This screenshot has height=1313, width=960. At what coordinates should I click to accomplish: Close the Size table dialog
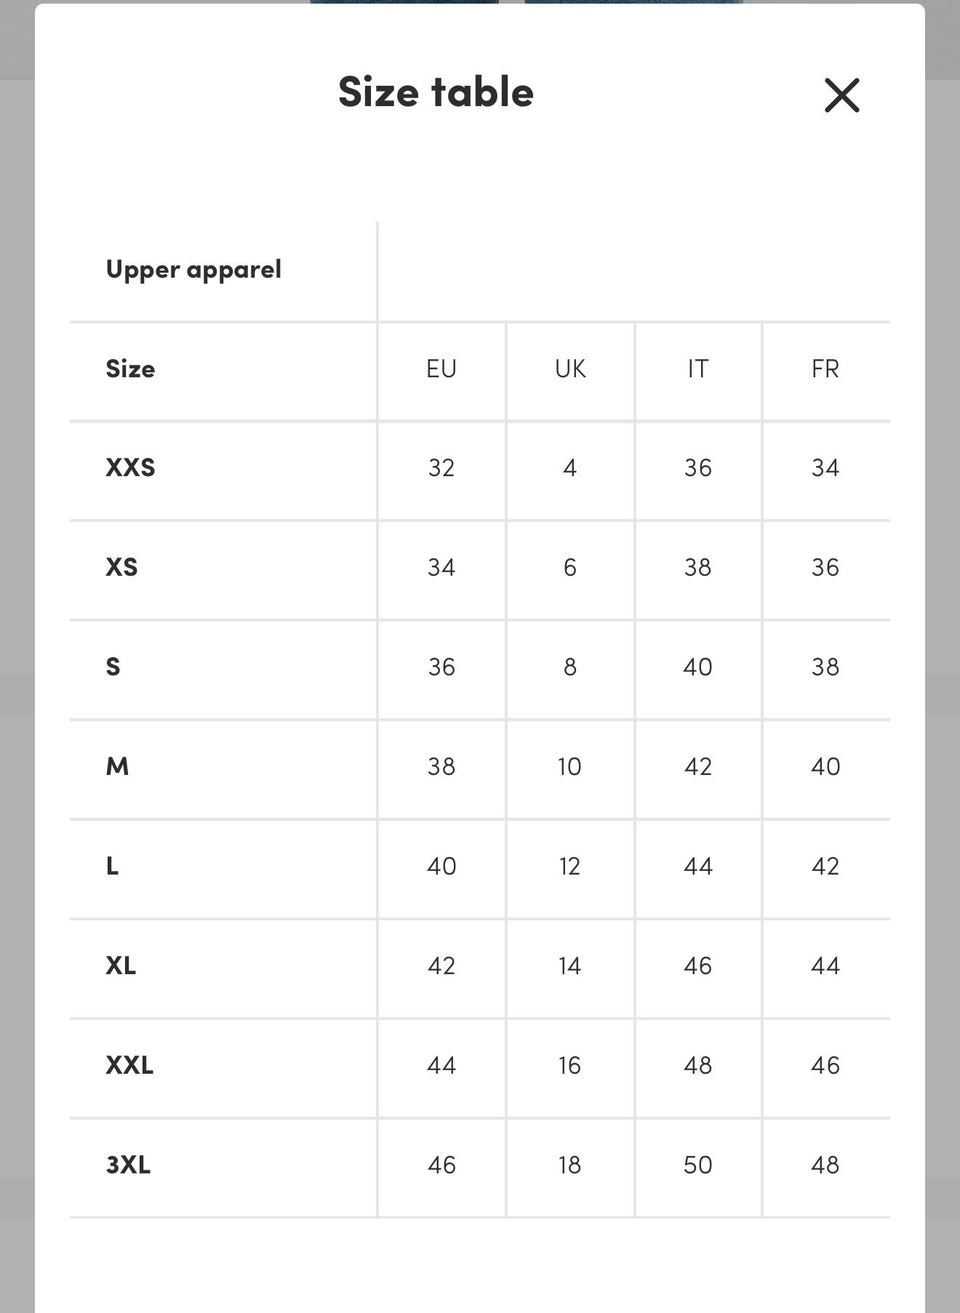click(841, 95)
